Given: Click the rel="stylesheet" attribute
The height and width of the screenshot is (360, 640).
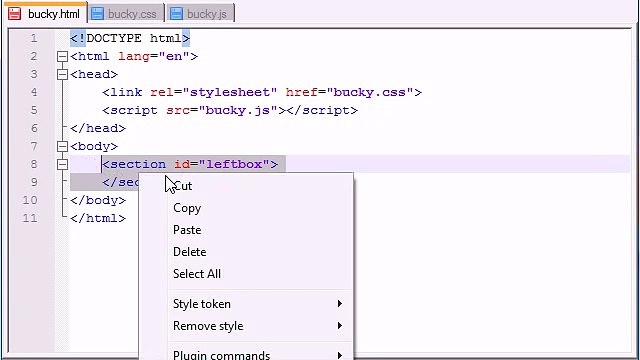Looking at the screenshot, I should tap(213, 92).
